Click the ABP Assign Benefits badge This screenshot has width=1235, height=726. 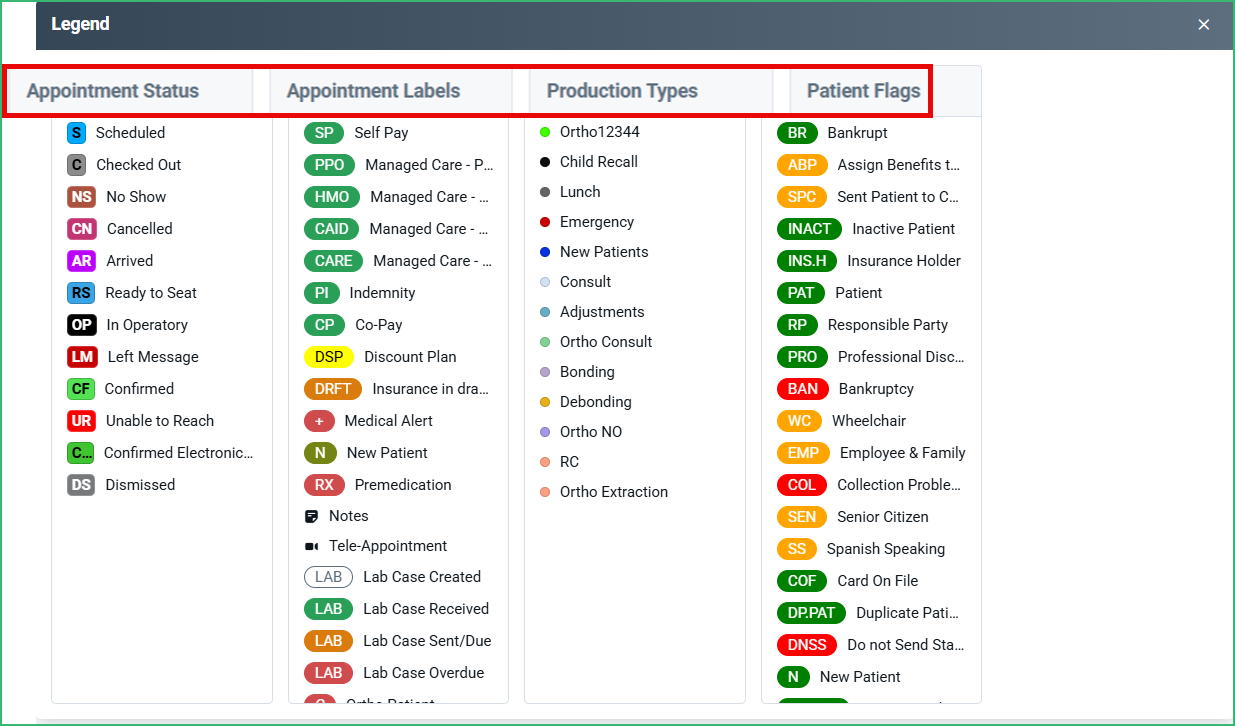point(802,165)
